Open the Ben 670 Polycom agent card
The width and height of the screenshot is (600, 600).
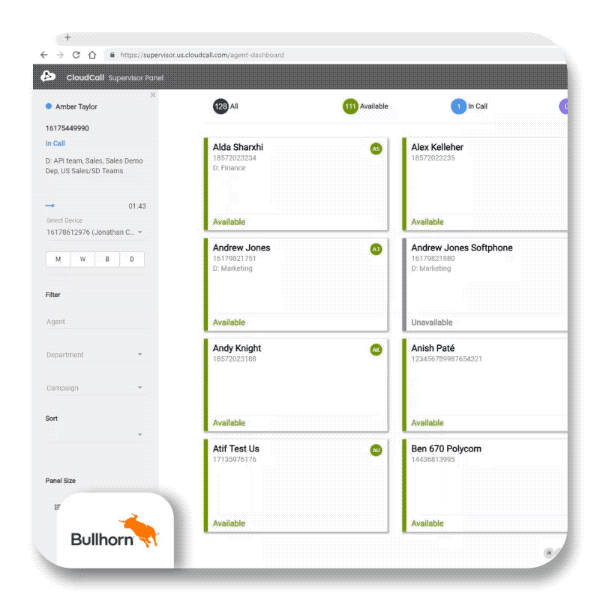pyautogui.click(x=485, y=486)
